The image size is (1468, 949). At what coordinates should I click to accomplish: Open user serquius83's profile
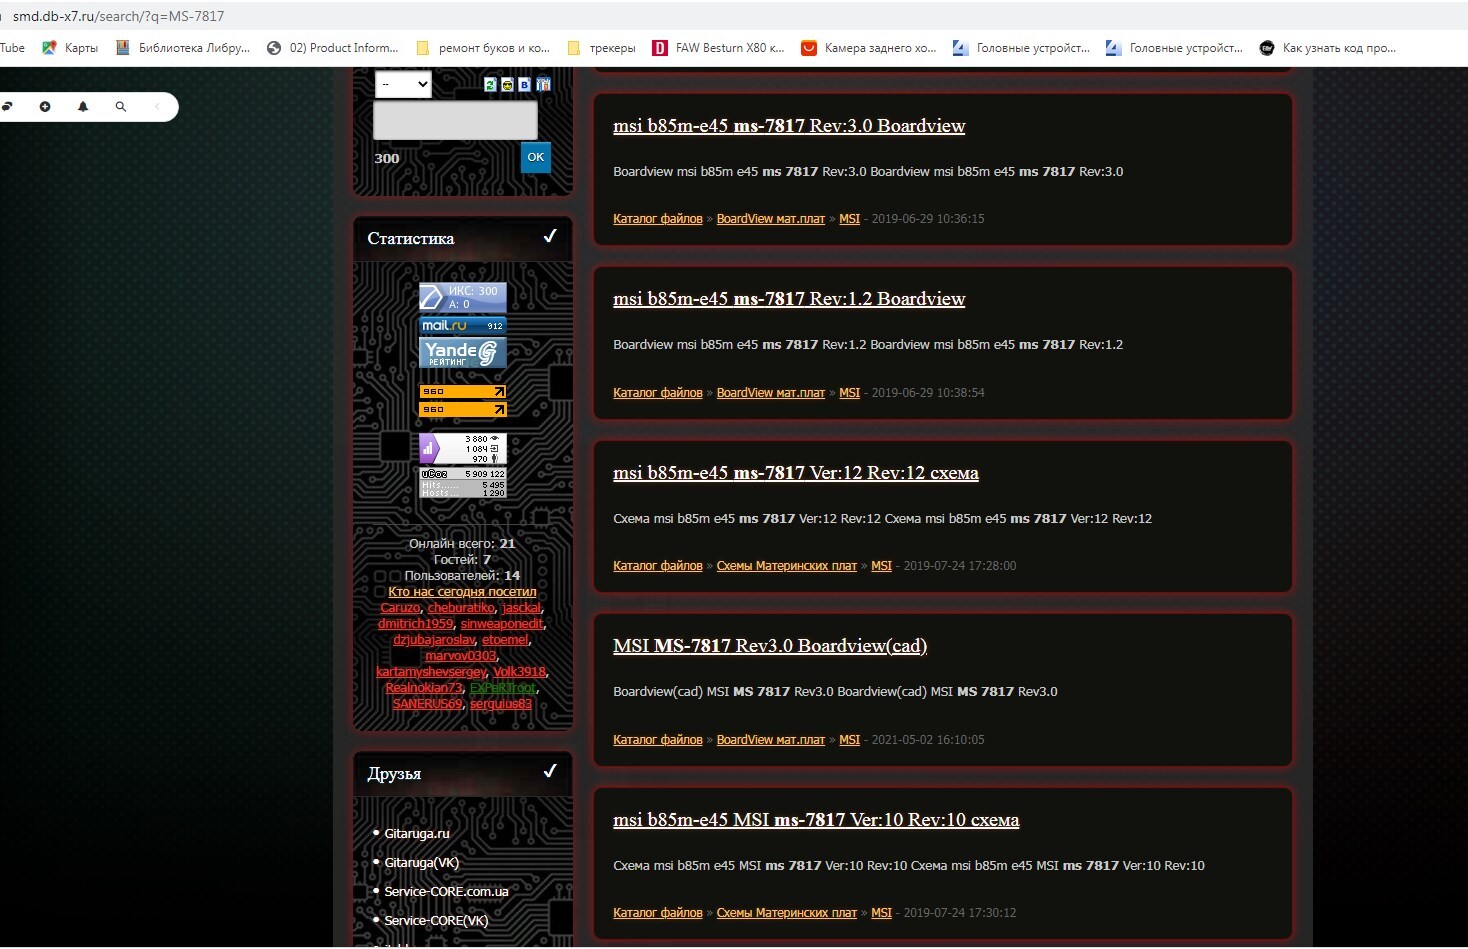coord(501,704)
